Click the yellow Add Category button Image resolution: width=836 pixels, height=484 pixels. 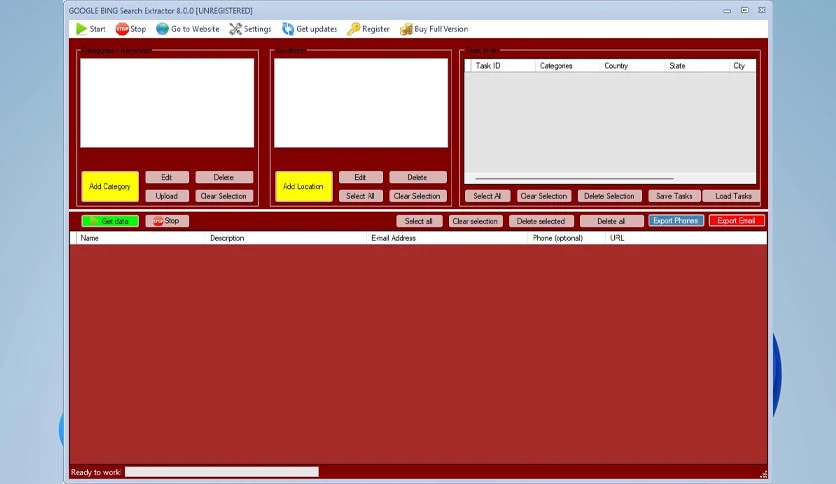[x=110, y=186]
